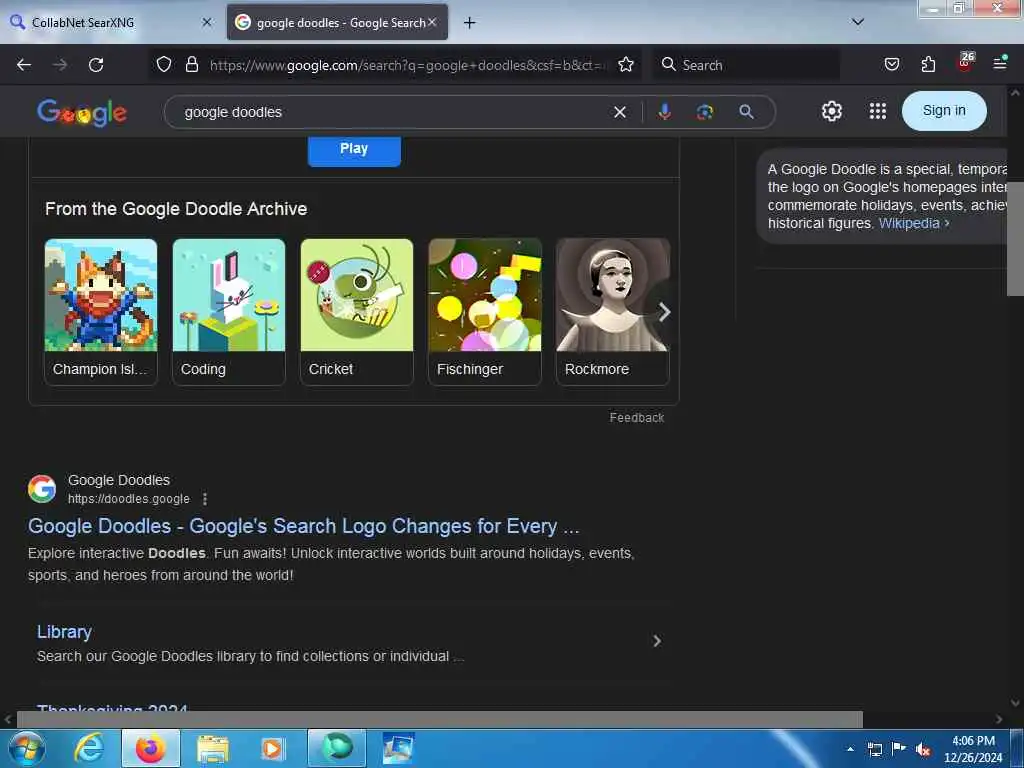
Task: Click the Google search query field
Action: (x=392, y=112)
